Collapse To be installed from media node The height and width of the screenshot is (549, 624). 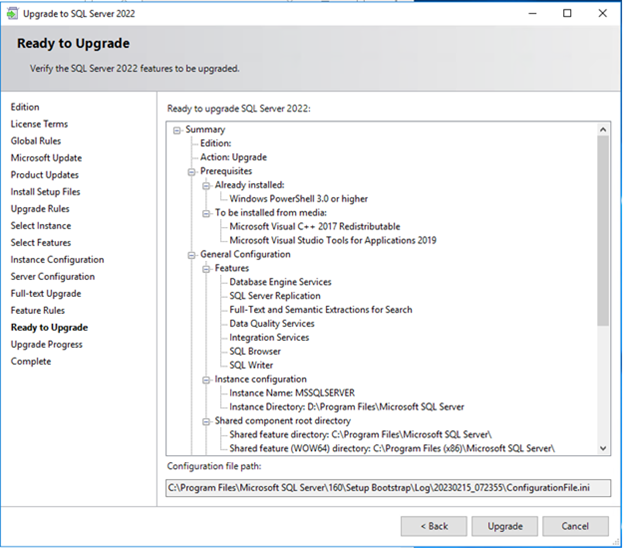pyautogui.click(x=206, y=214)
